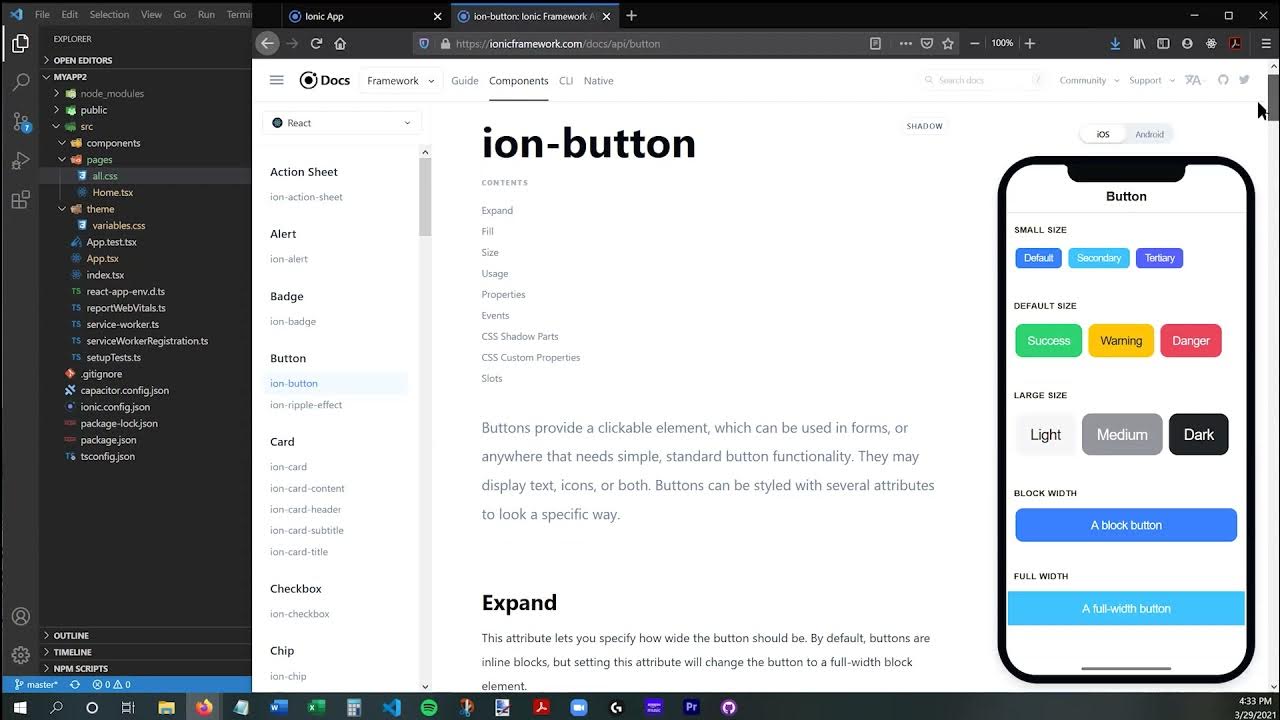Open the Guide tab in docs header

(x=464, y=81)
